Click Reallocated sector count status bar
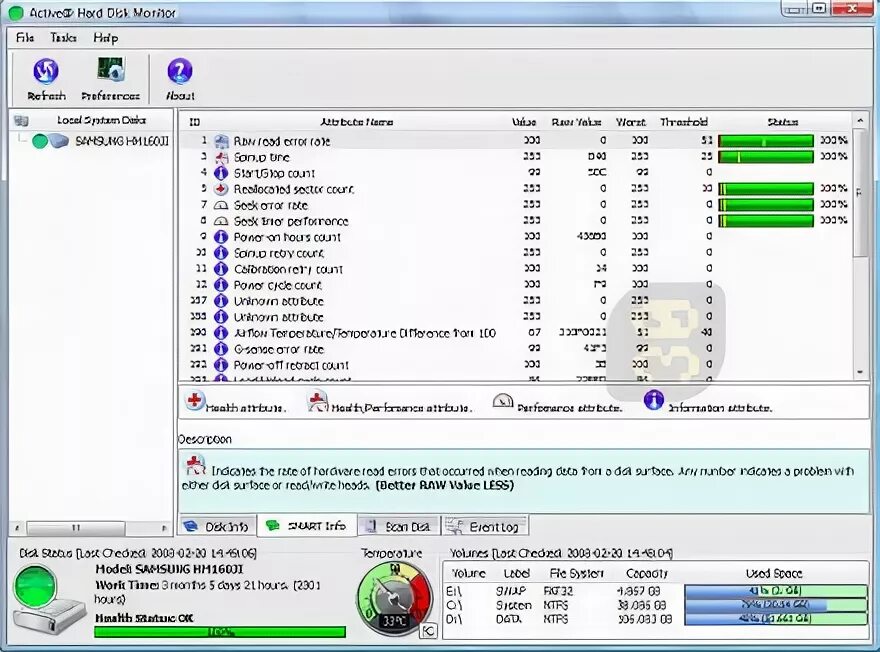The image size is (880, 652). [766, 189]
